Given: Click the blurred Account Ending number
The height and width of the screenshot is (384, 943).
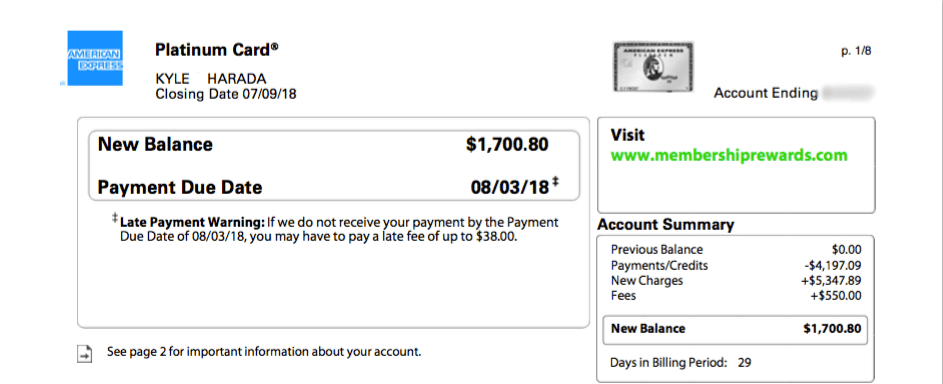Looking at the screenshot, I should tap(847, 93).
